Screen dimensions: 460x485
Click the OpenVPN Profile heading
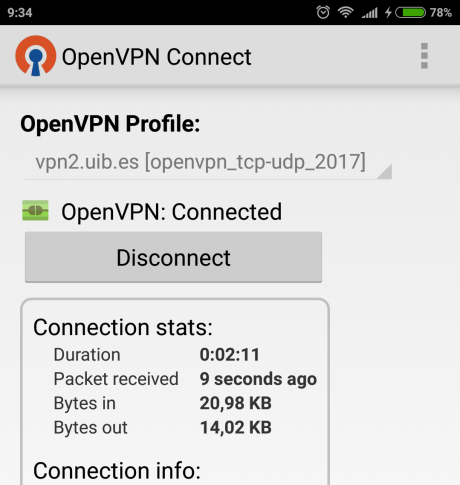pyautogui.click(x=110, y=124)
